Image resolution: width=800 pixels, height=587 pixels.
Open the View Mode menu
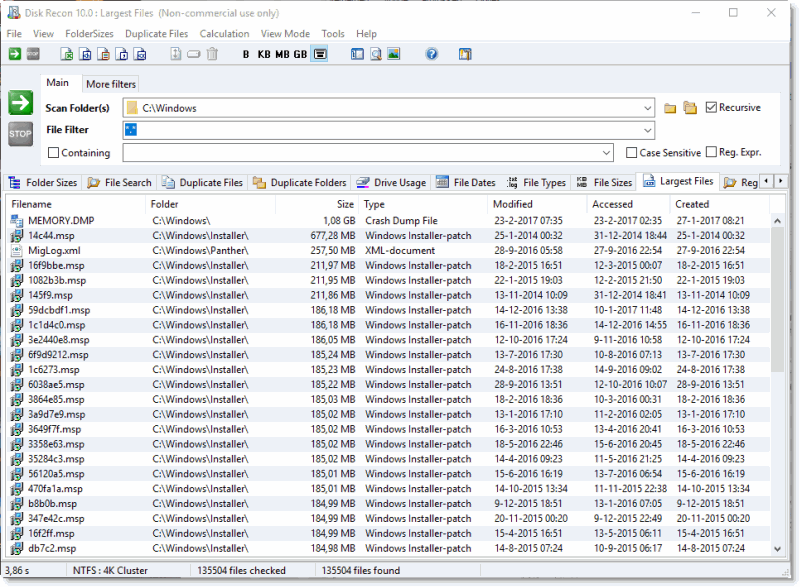click(285, 34)
